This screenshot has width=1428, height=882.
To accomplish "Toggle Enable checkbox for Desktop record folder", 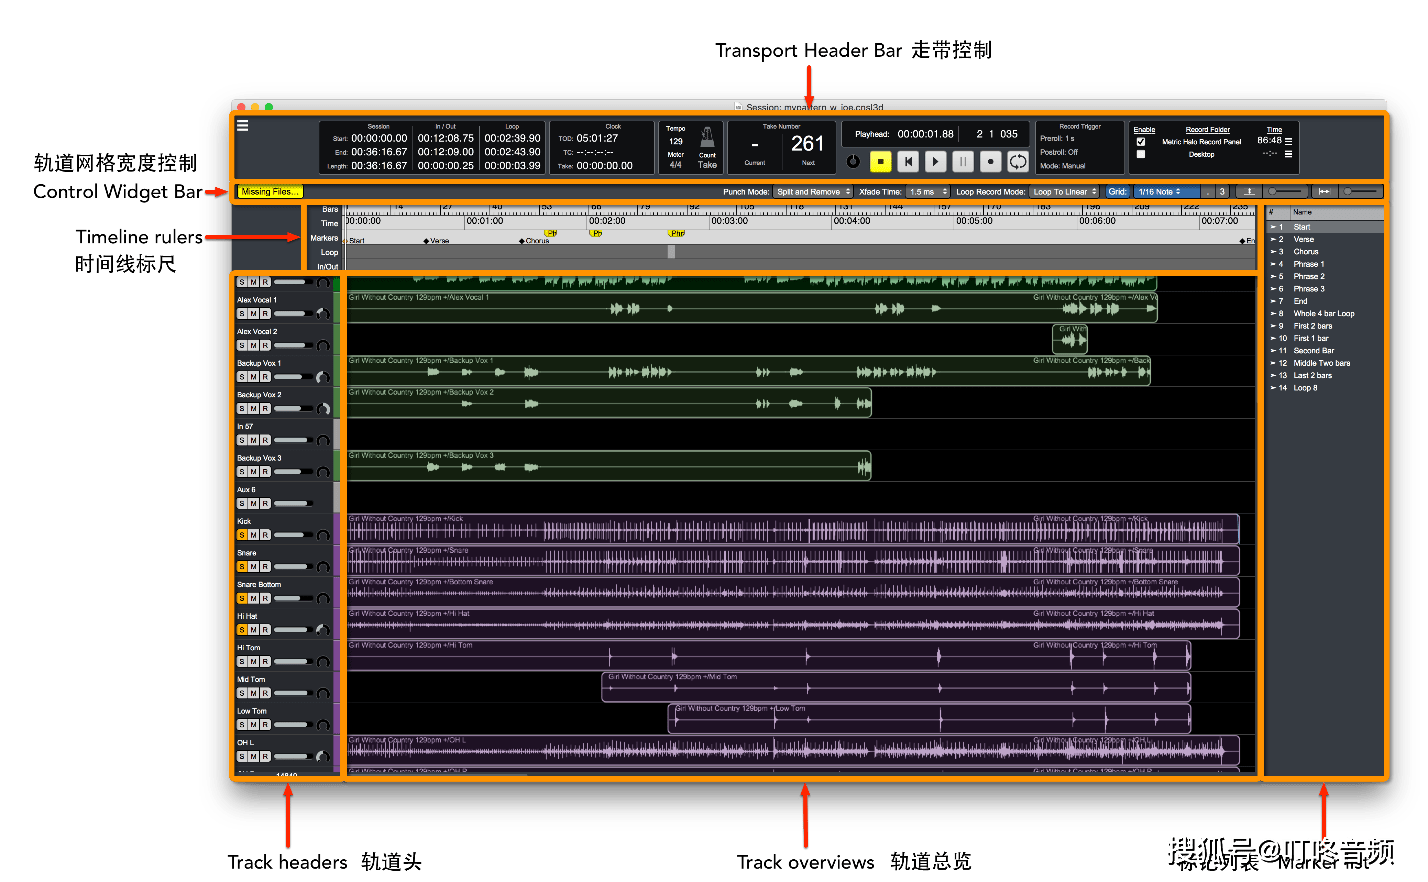I will pos(1141,154).
